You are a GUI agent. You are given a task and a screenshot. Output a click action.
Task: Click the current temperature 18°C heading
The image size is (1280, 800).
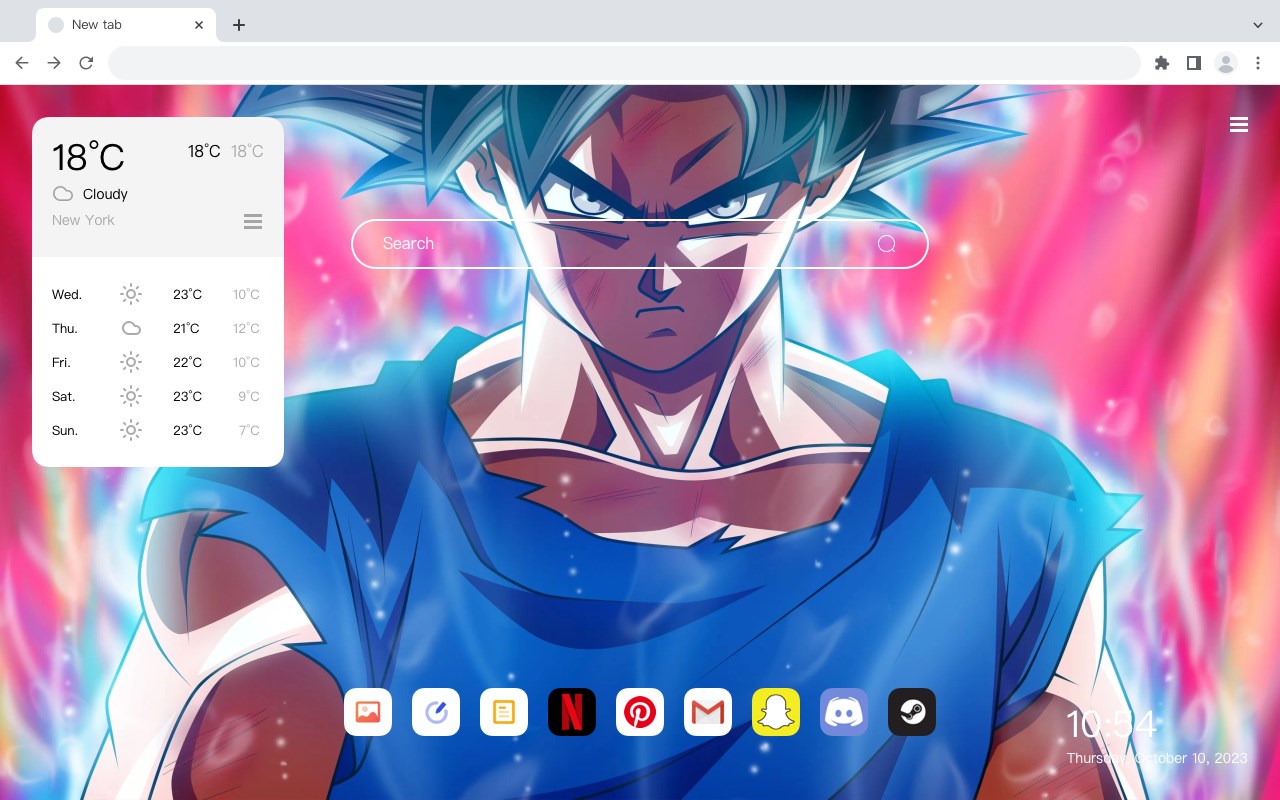[88, 157]
